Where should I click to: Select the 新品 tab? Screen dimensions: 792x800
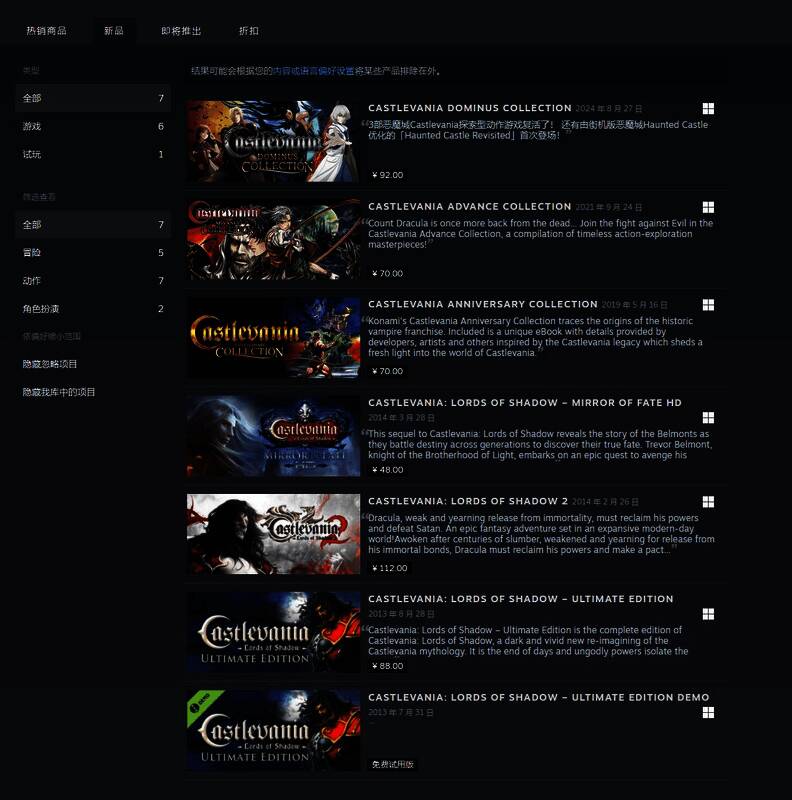[114, 31]
